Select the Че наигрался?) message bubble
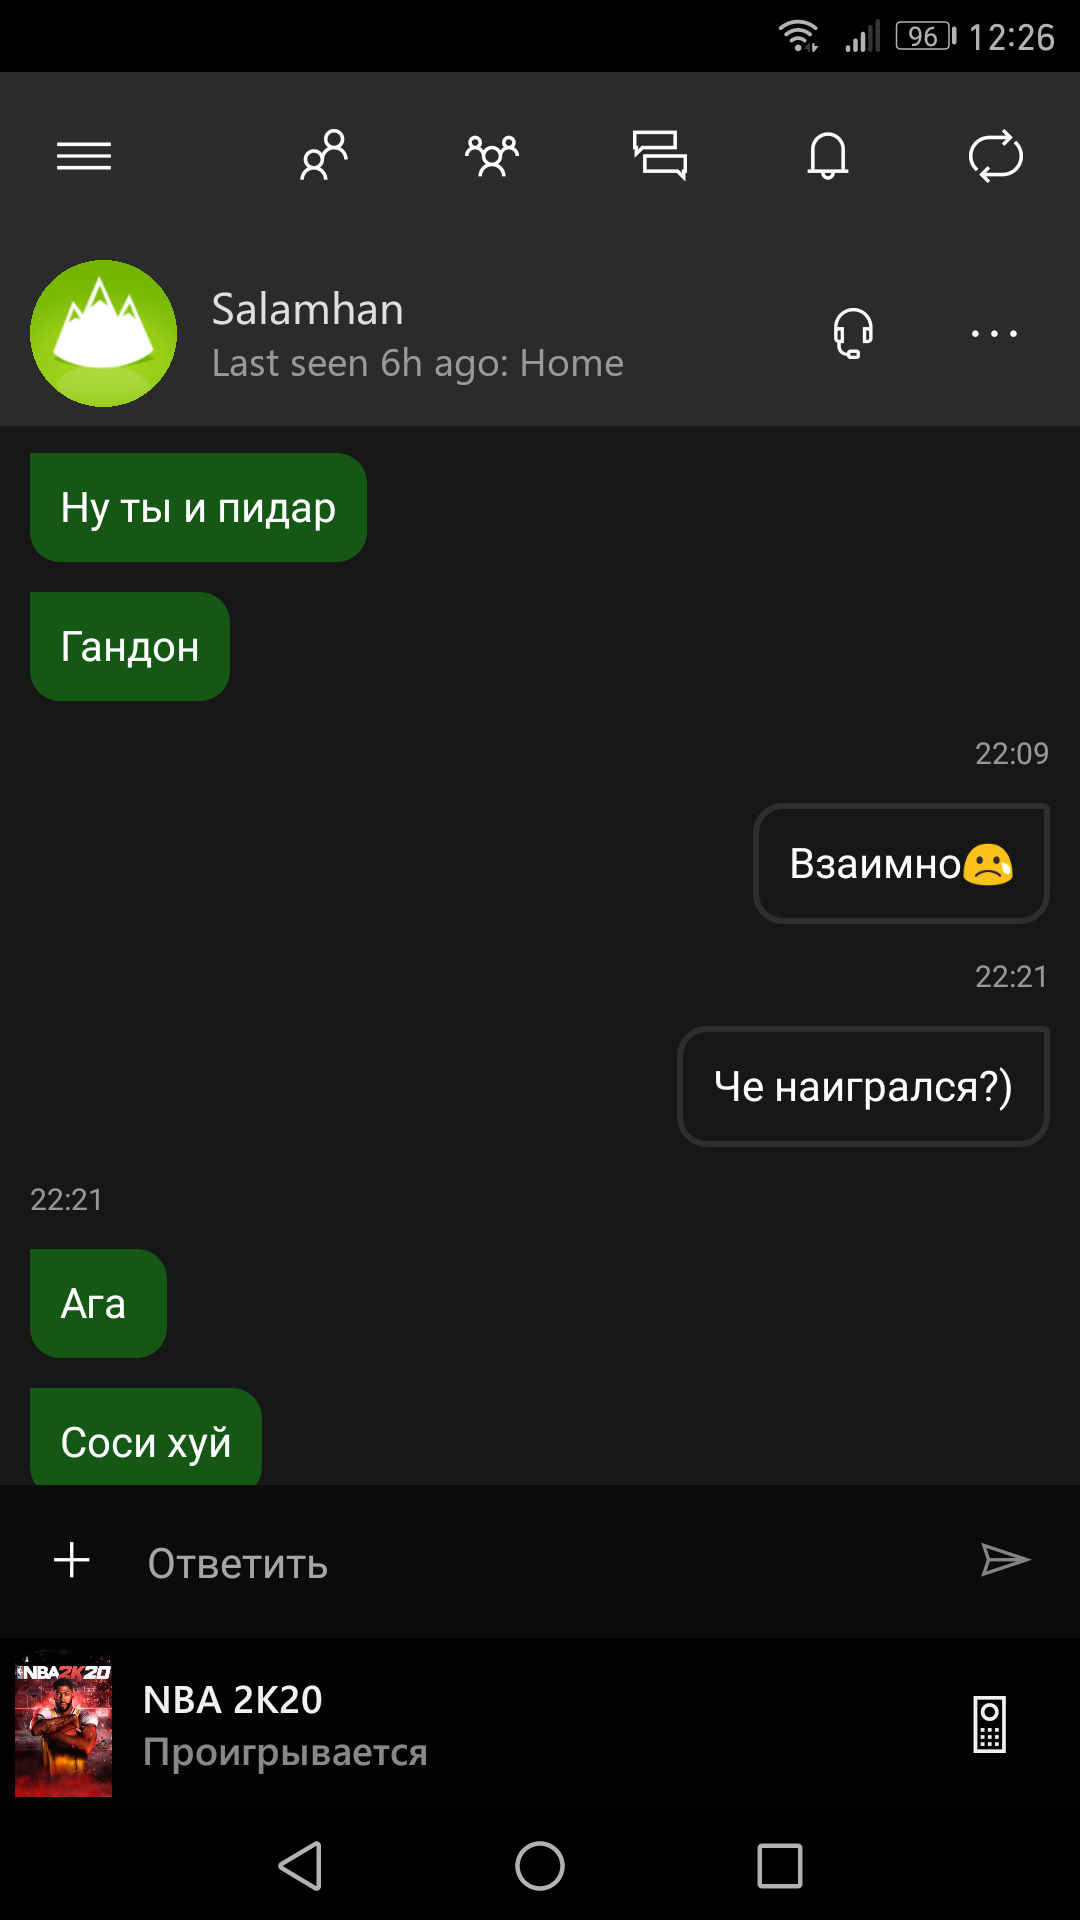 click(863, 1086)
